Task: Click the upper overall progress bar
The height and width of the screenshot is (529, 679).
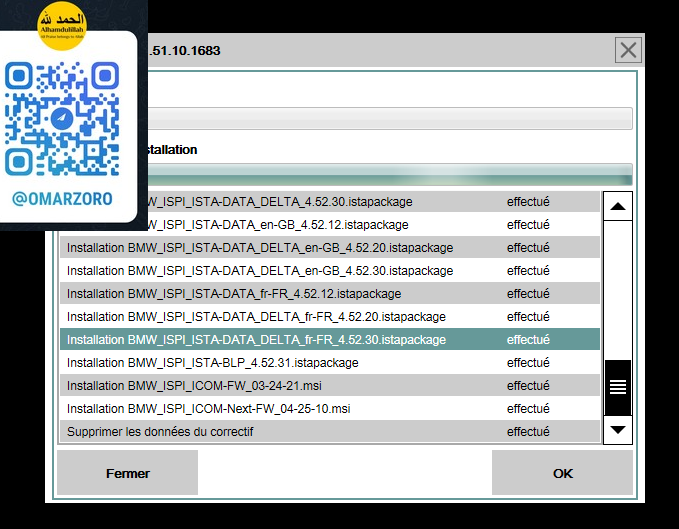Action: click(390, 118)
